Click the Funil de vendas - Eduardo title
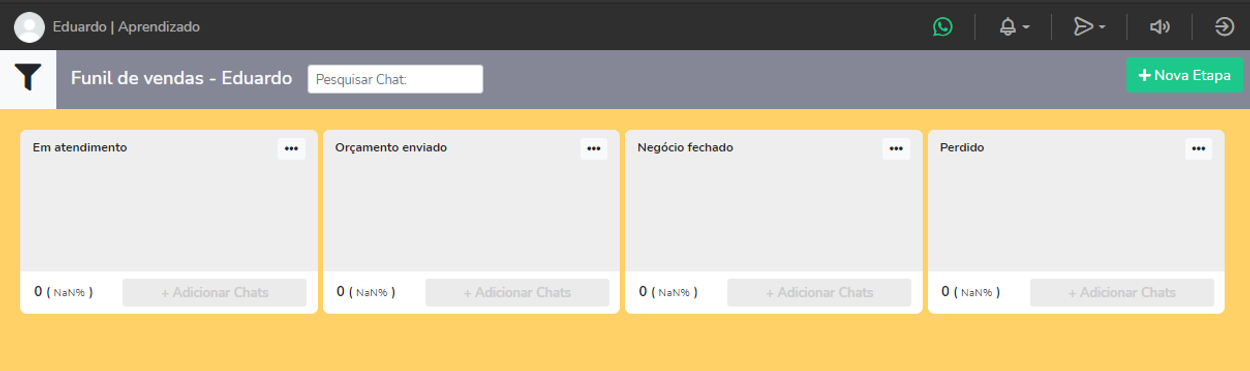Image resolution: width=1250 pixels, height=371 pixels. point(182,78)
